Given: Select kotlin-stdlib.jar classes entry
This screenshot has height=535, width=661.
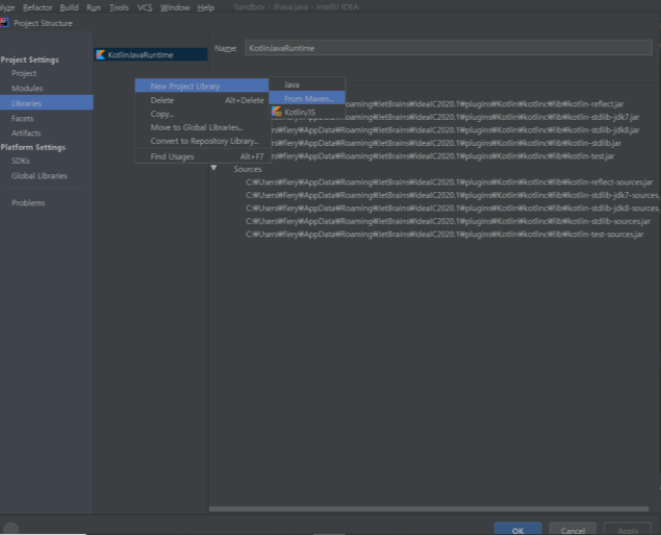Looking at the screenshot, I should click(x=447, y=143).
